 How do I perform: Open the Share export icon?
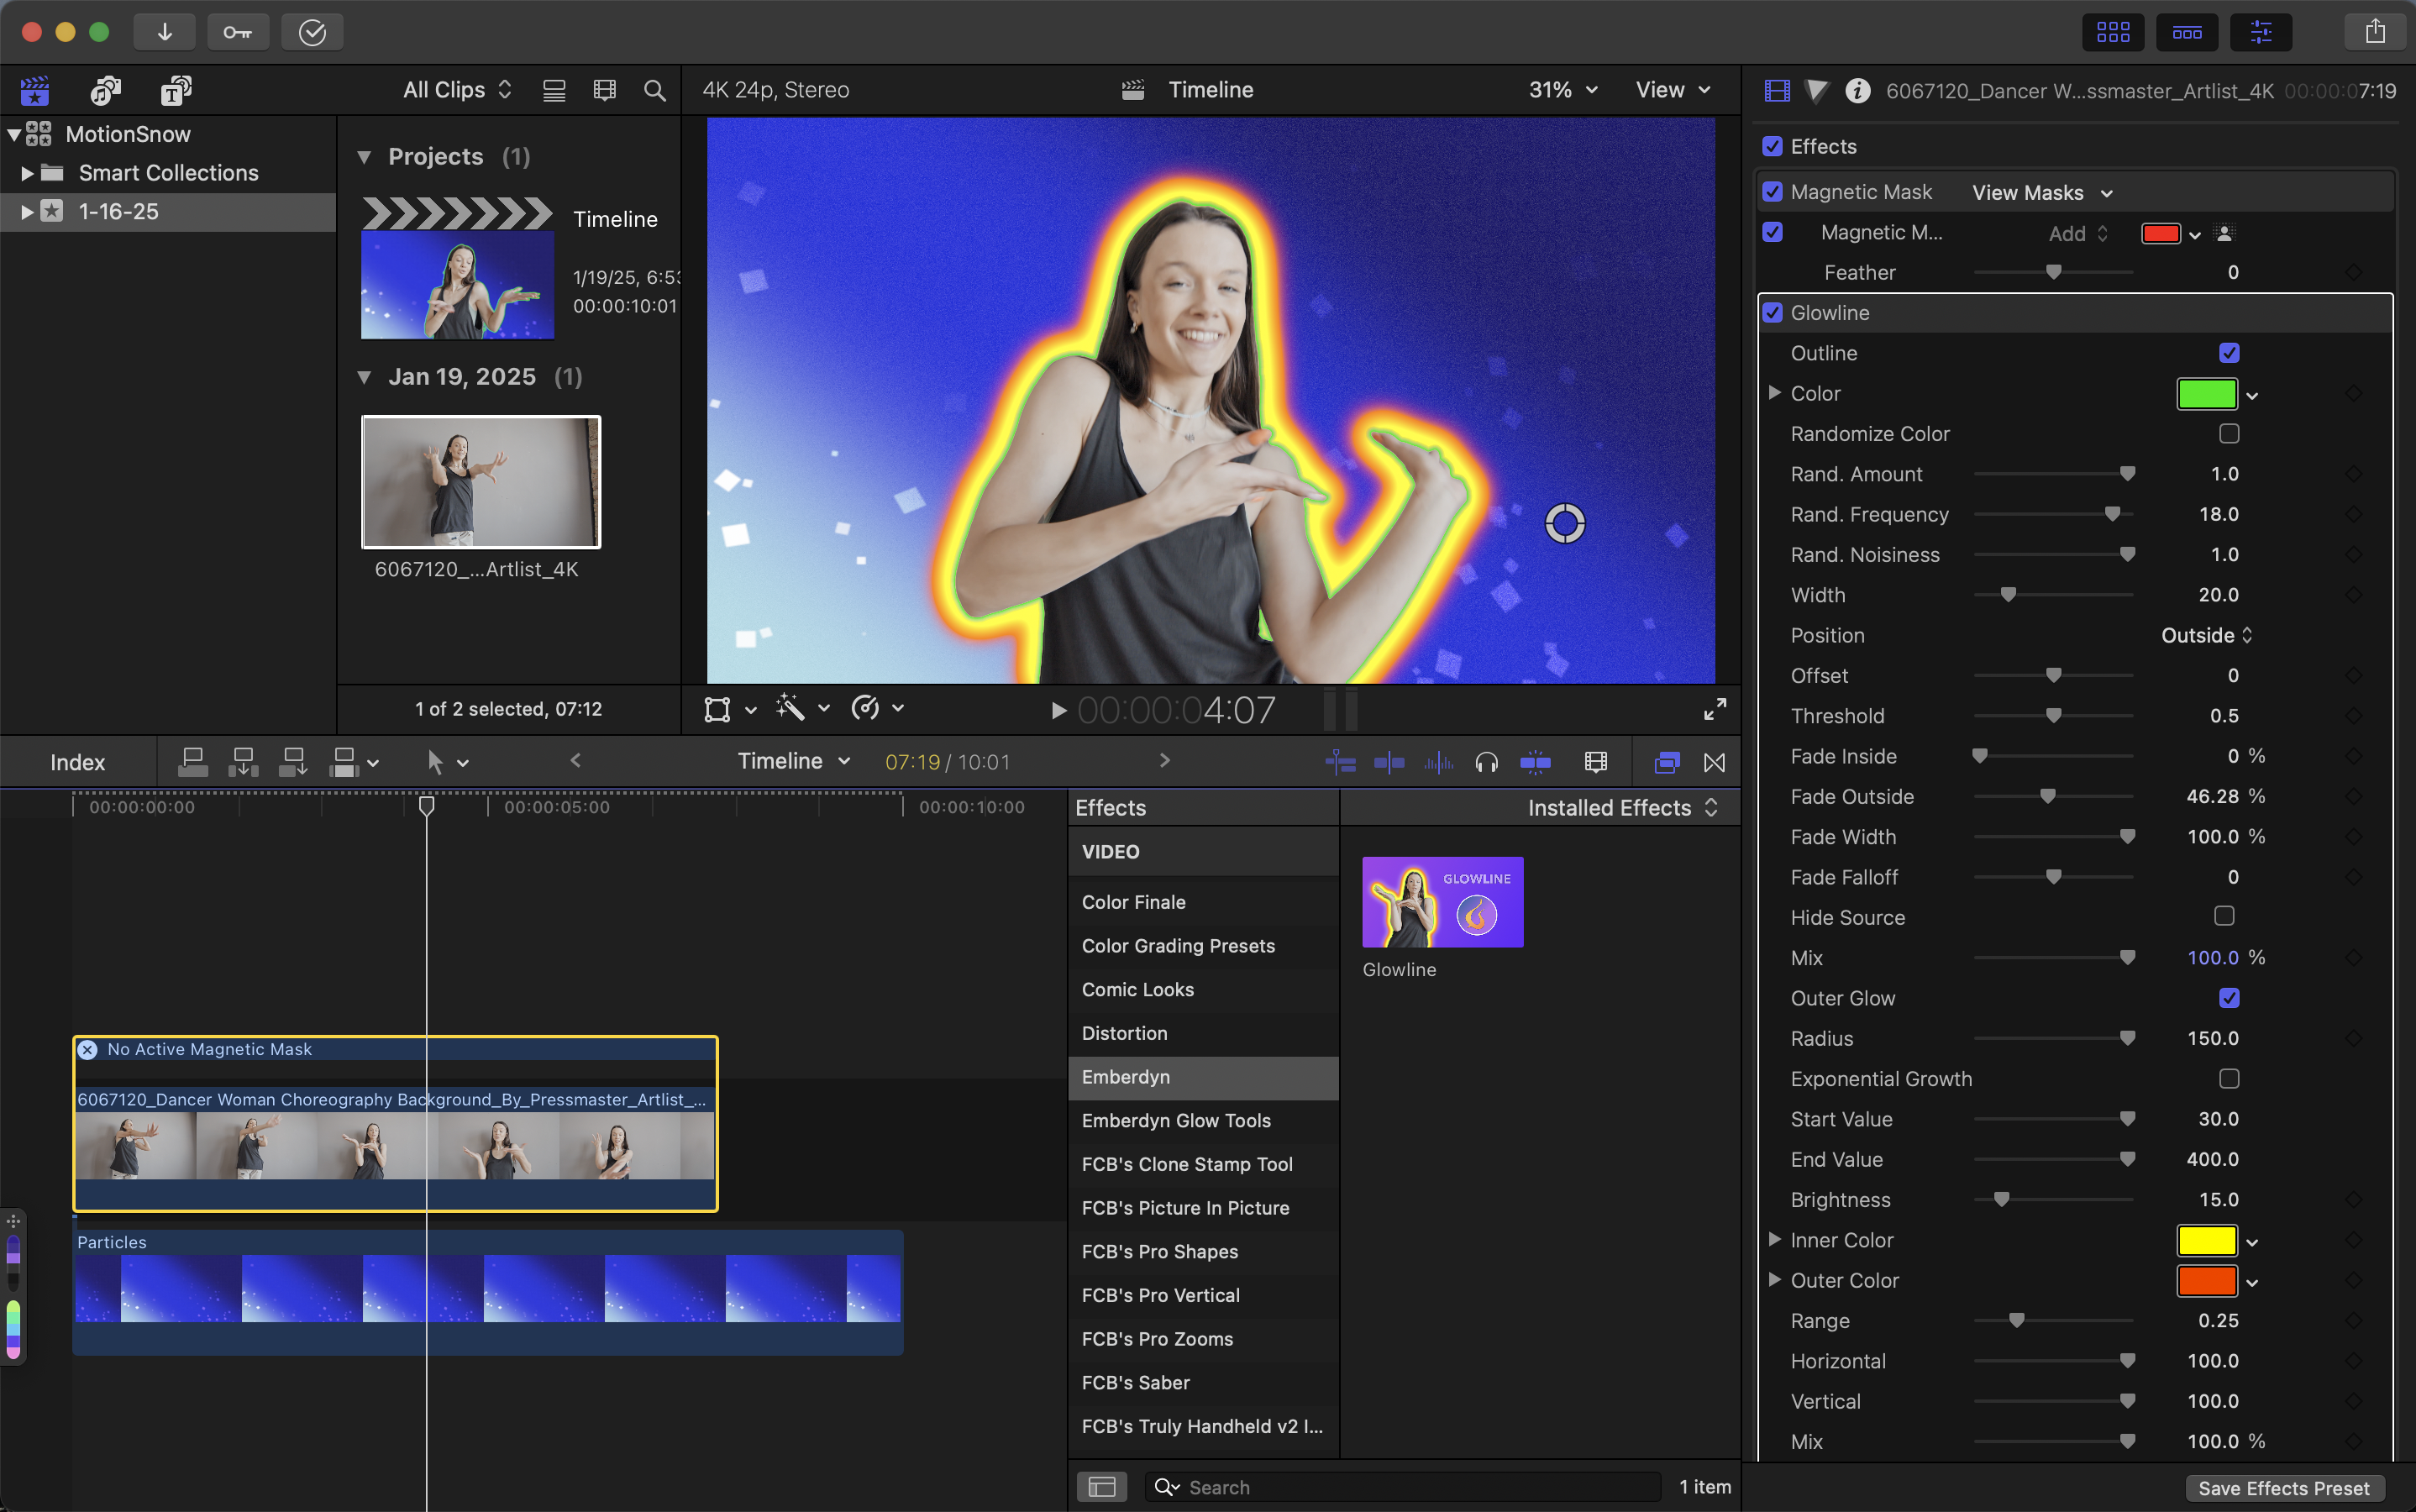2375,32
